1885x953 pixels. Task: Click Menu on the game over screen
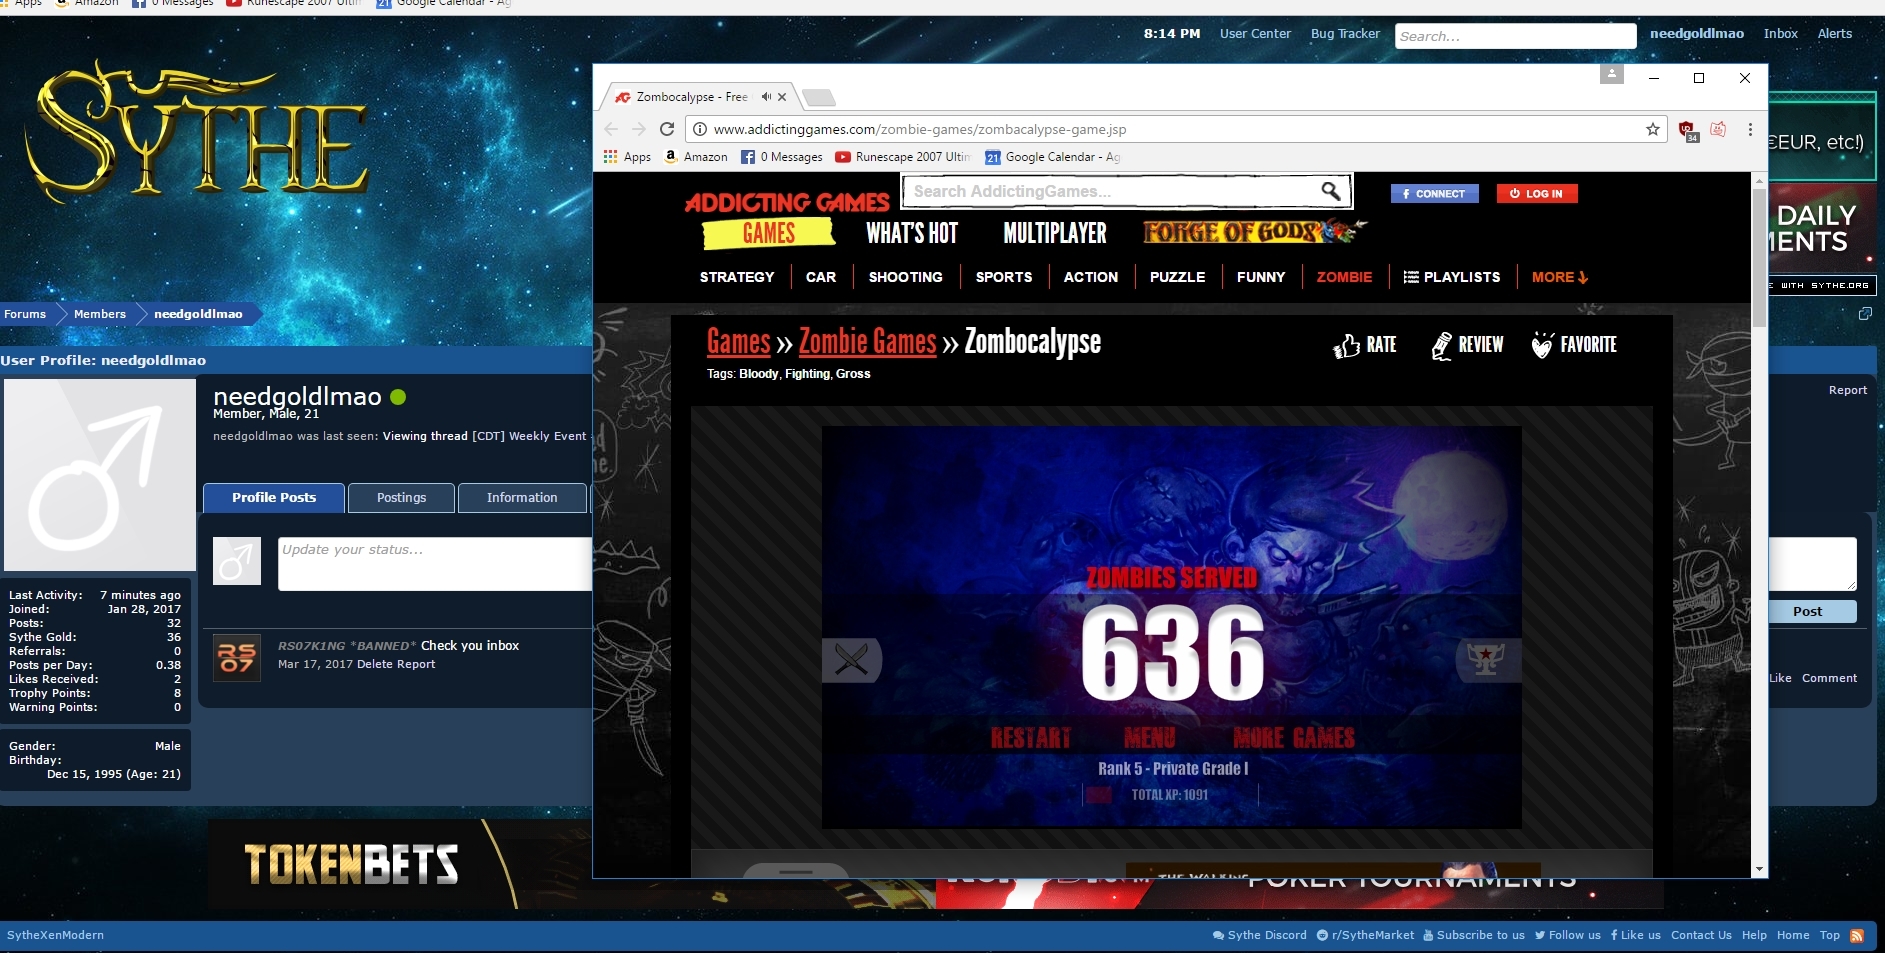(x=1150, y=738)
